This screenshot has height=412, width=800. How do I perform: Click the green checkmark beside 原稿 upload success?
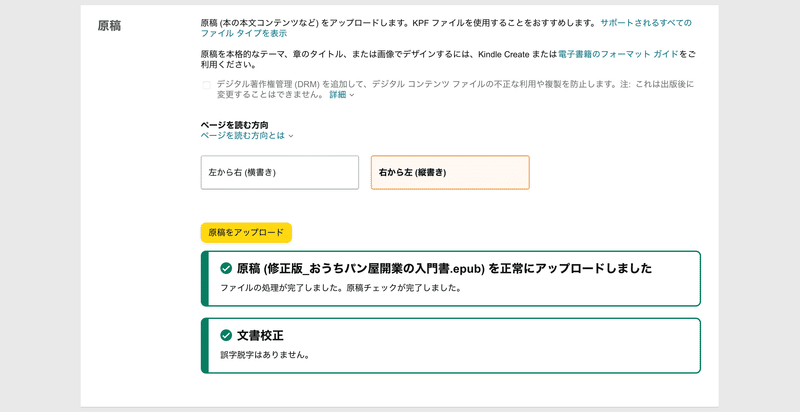coord(226,268)
